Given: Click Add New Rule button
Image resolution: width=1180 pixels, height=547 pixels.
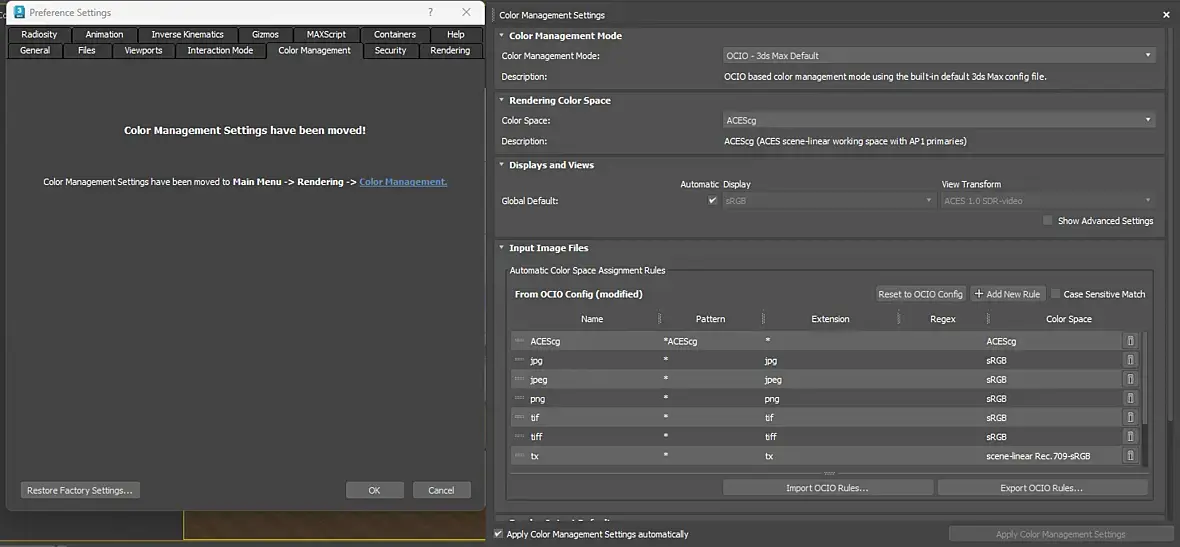Looking at the screenshot, I should pyautogui.click(x=1007, y=294).
